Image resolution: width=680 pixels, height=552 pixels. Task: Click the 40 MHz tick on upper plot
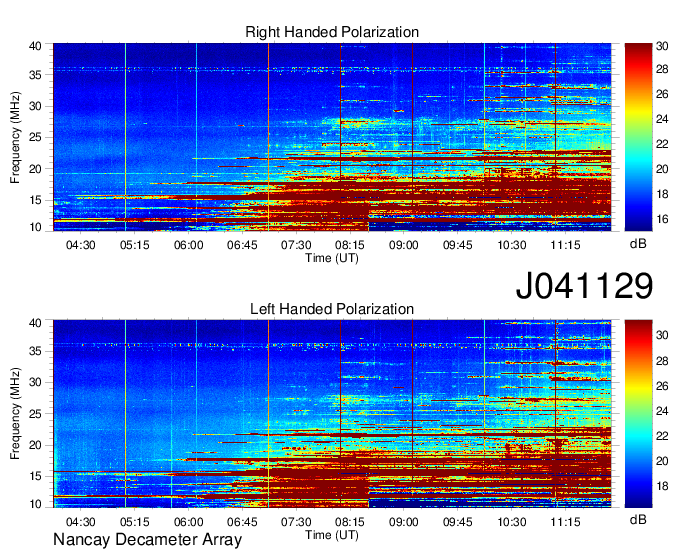coord(36,46)
